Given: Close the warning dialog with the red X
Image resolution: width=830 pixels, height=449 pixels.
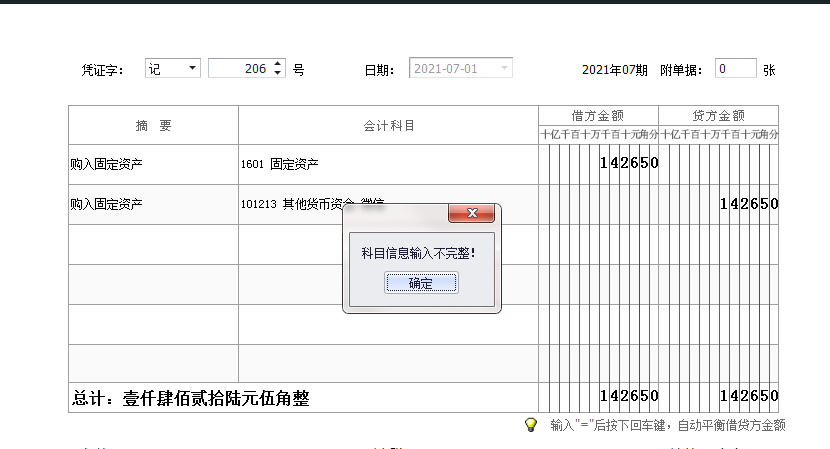Looking at the screenshot, I should tap(472, 214).
